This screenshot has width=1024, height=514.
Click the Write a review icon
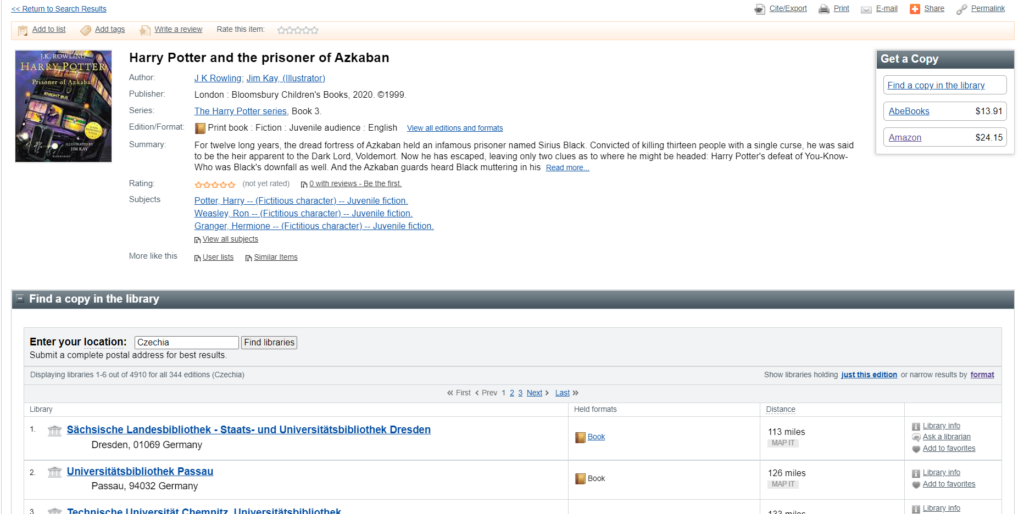point(145,30)
